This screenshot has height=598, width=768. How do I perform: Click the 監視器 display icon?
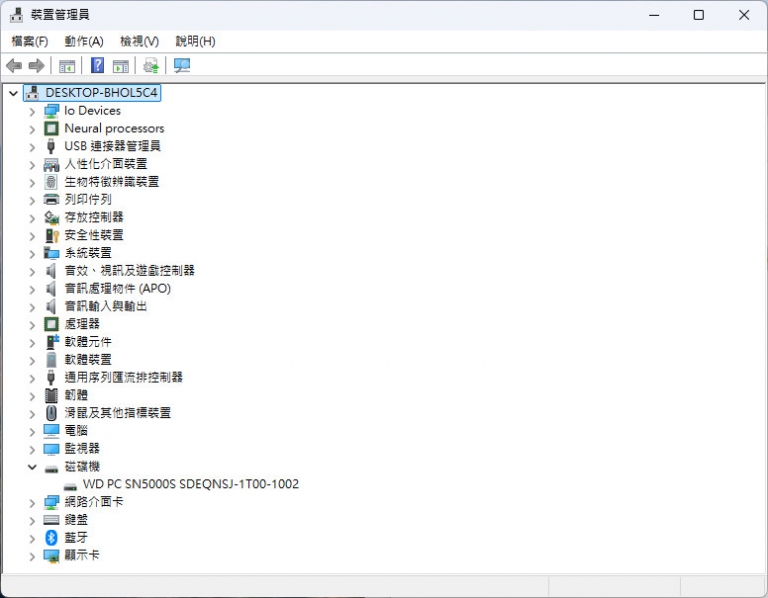point(51,449)
